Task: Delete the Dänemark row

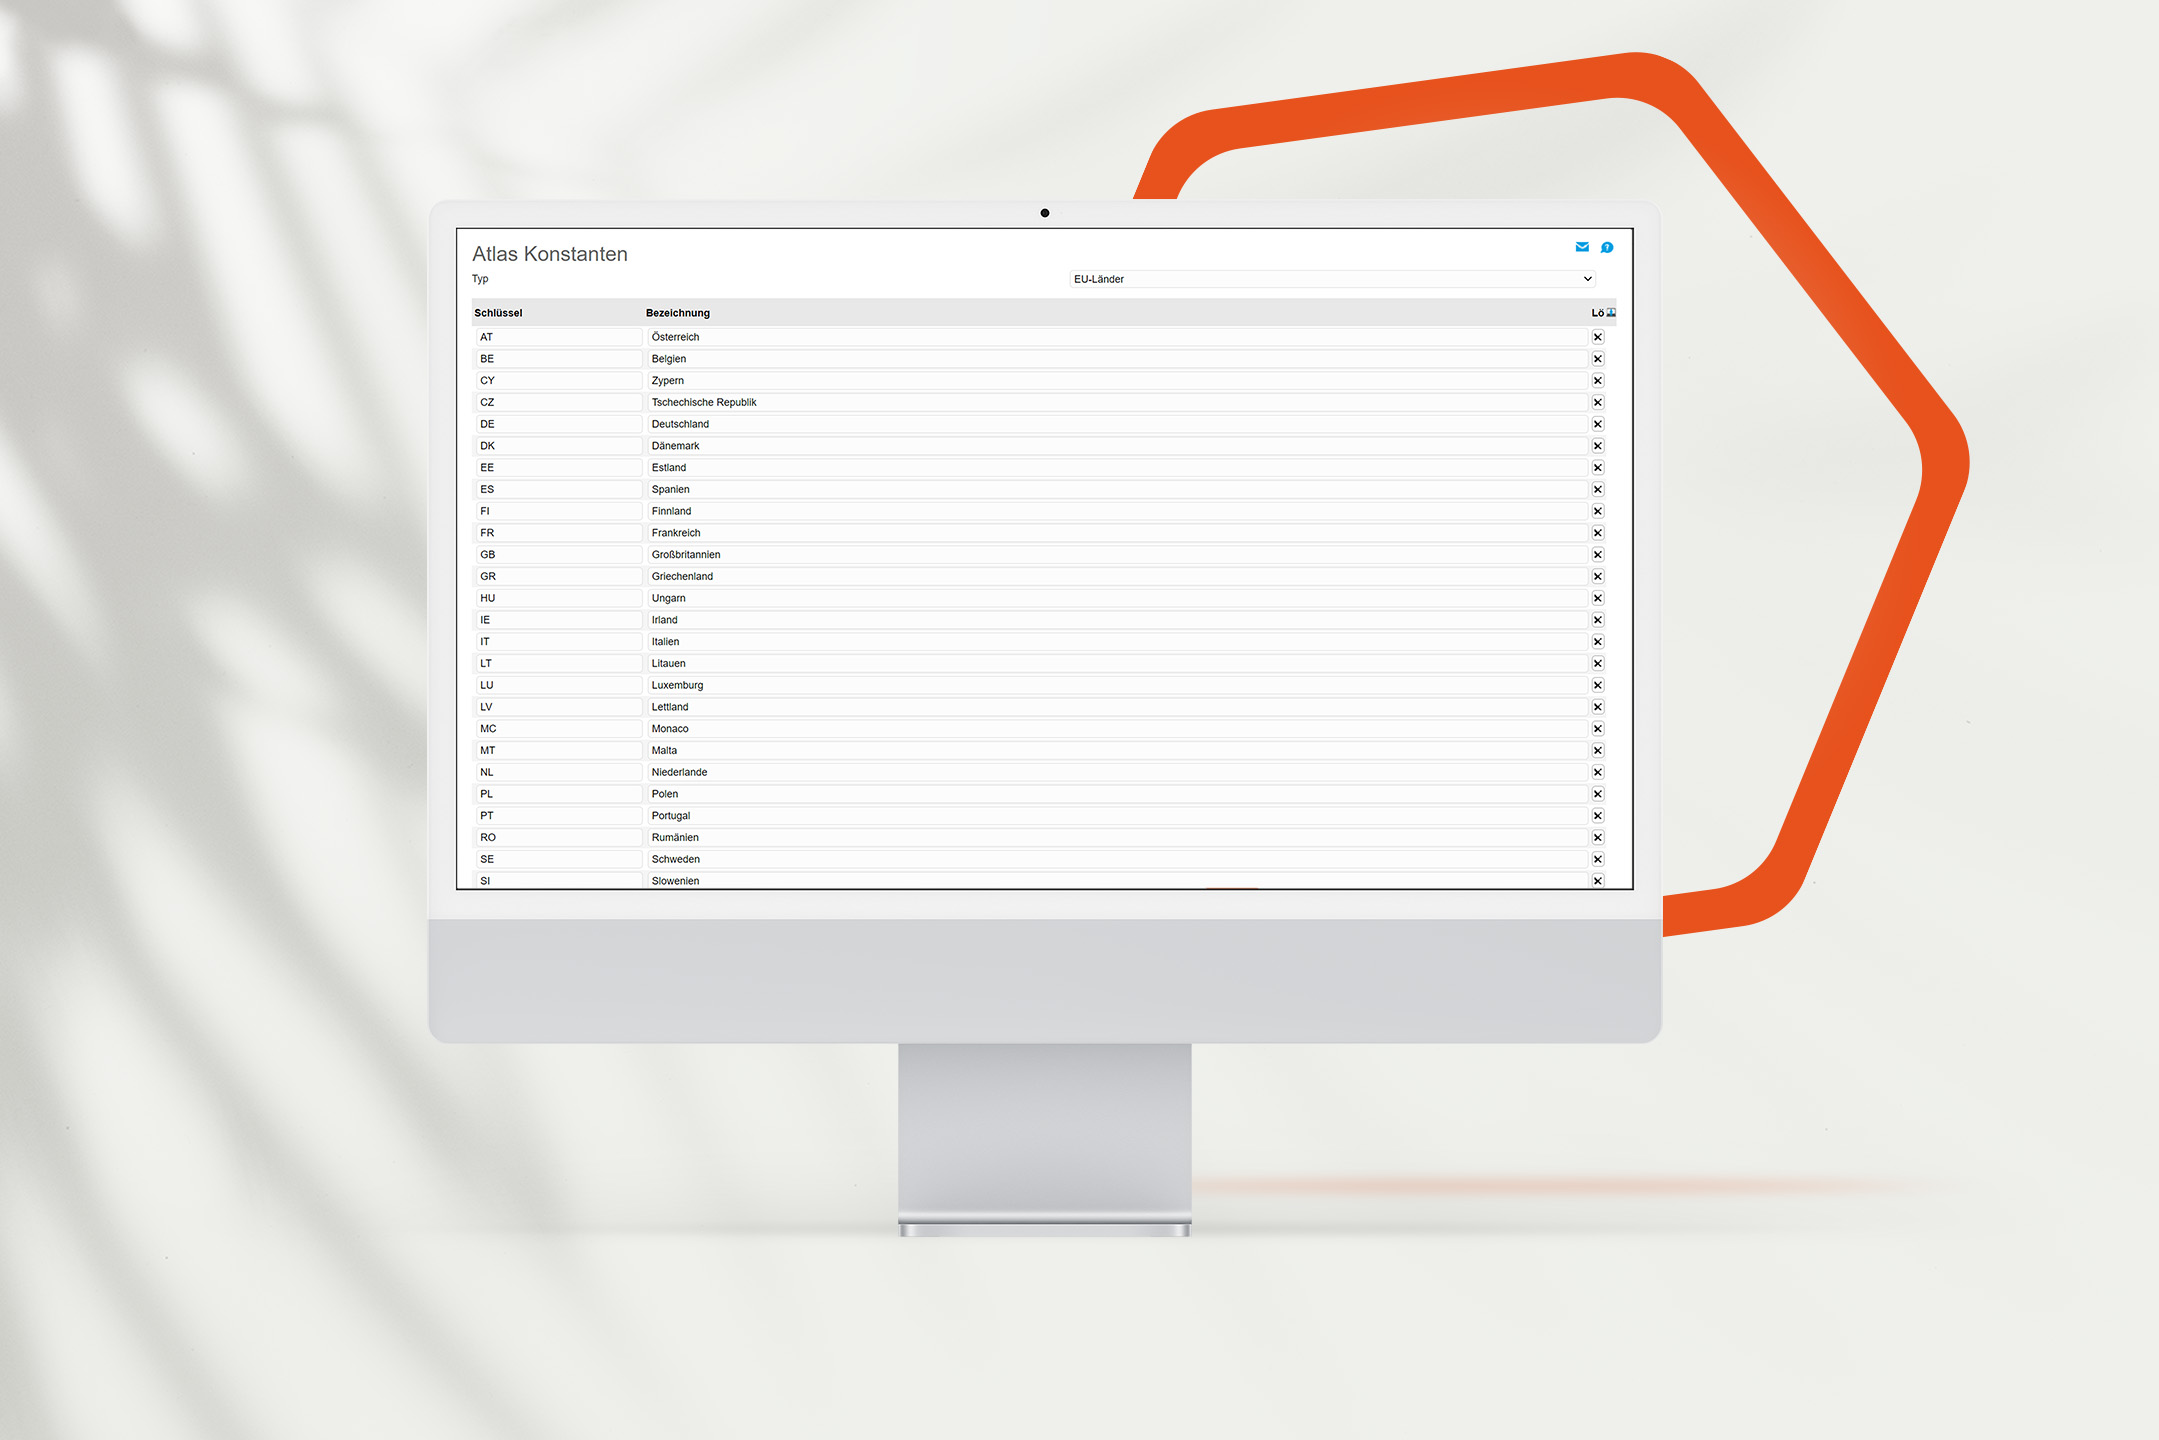Action: pyautogui.click(x=1598, y=446)
